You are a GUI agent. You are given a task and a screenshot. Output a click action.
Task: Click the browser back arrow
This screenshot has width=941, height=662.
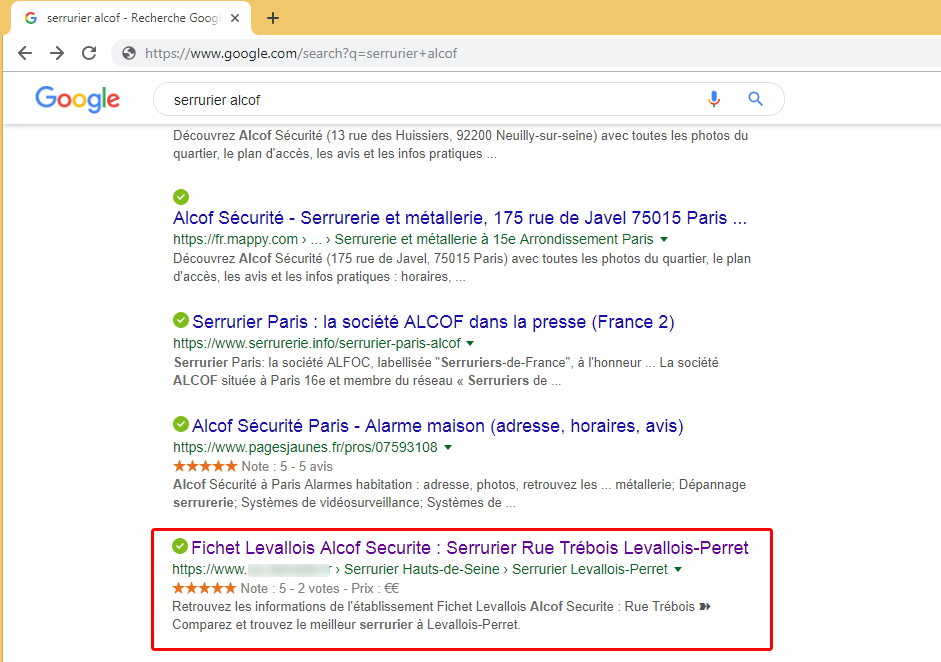[x=25, y=53]
